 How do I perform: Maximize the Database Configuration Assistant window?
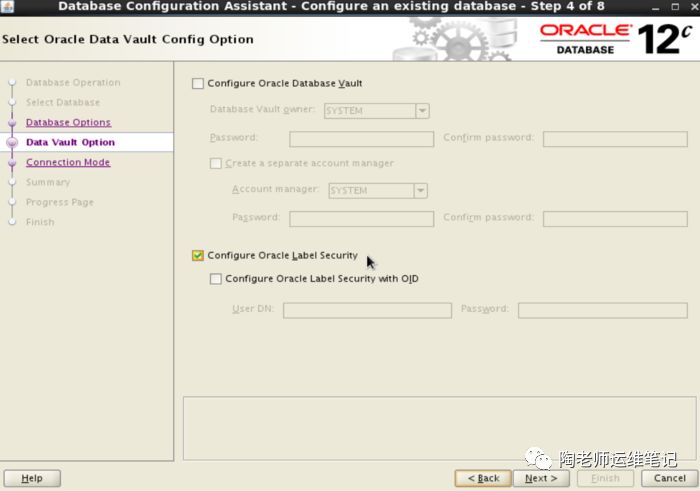[x=675, y=7]
